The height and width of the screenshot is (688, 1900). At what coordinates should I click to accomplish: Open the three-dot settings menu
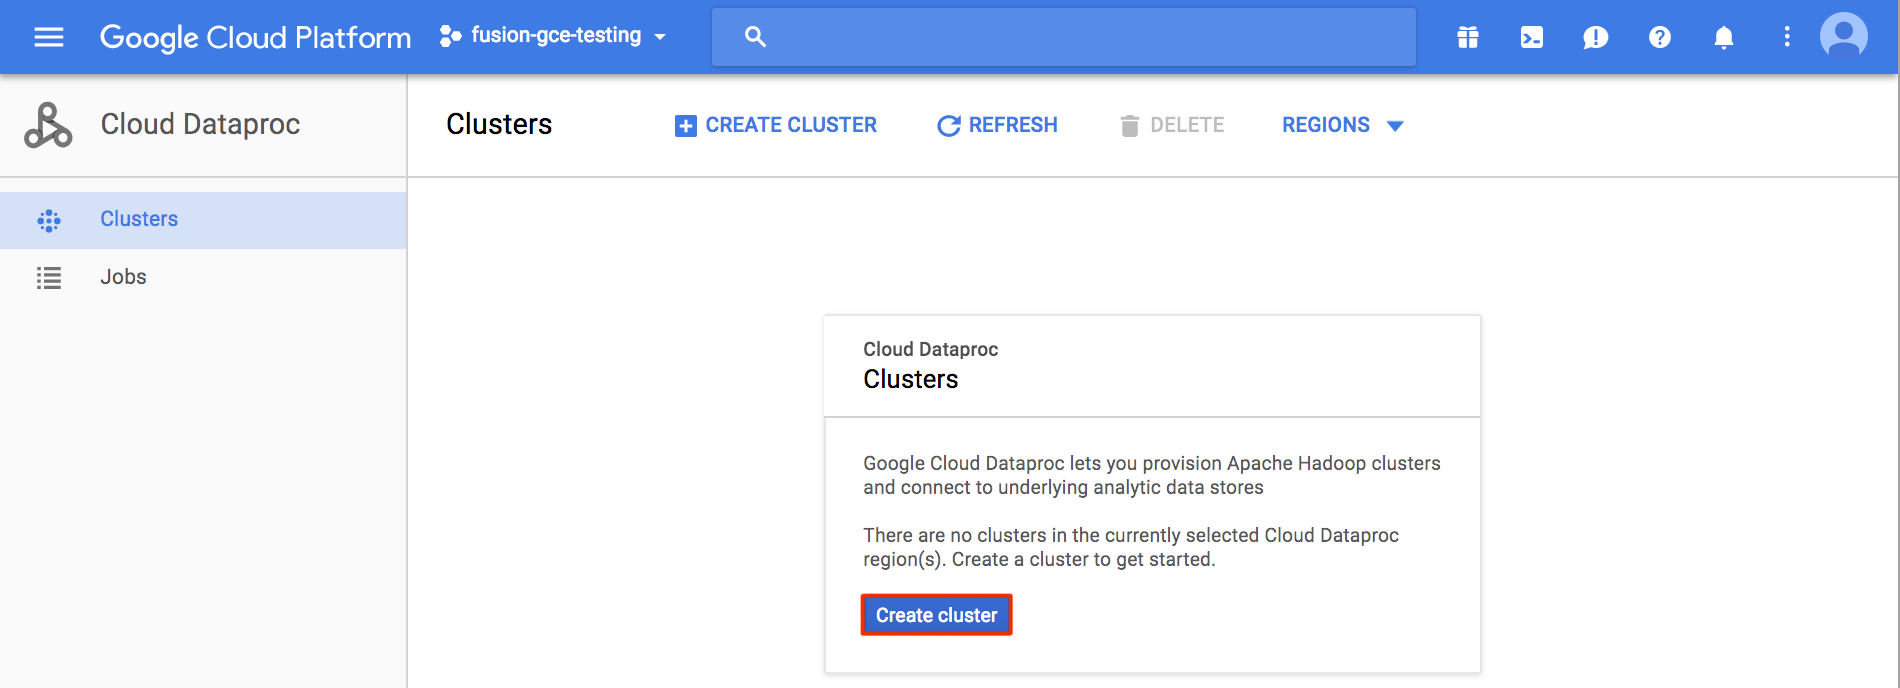(x=1786, y=37)
